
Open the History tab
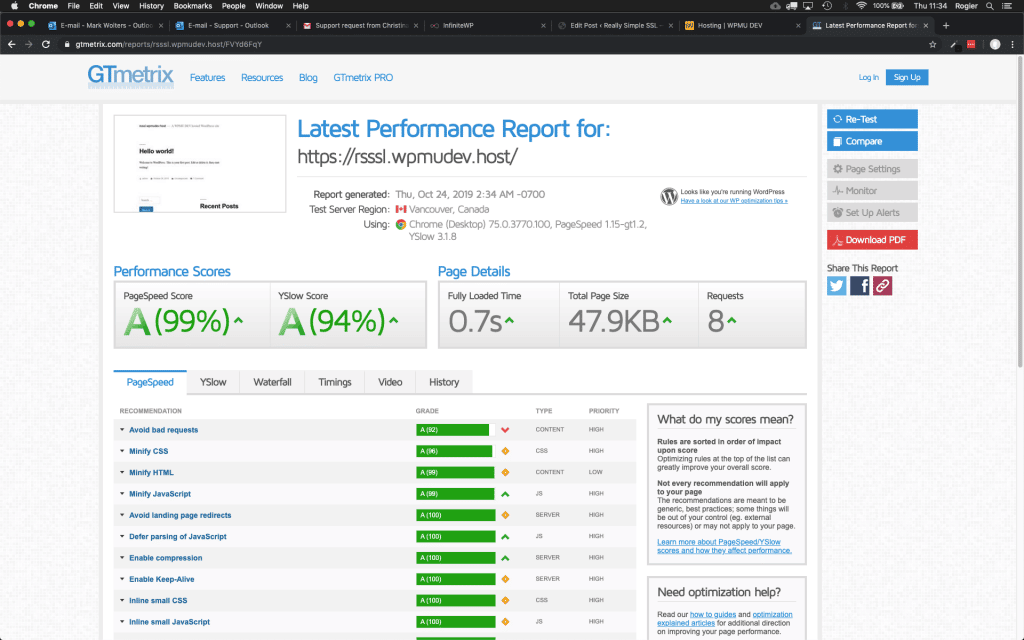[444, 382]
